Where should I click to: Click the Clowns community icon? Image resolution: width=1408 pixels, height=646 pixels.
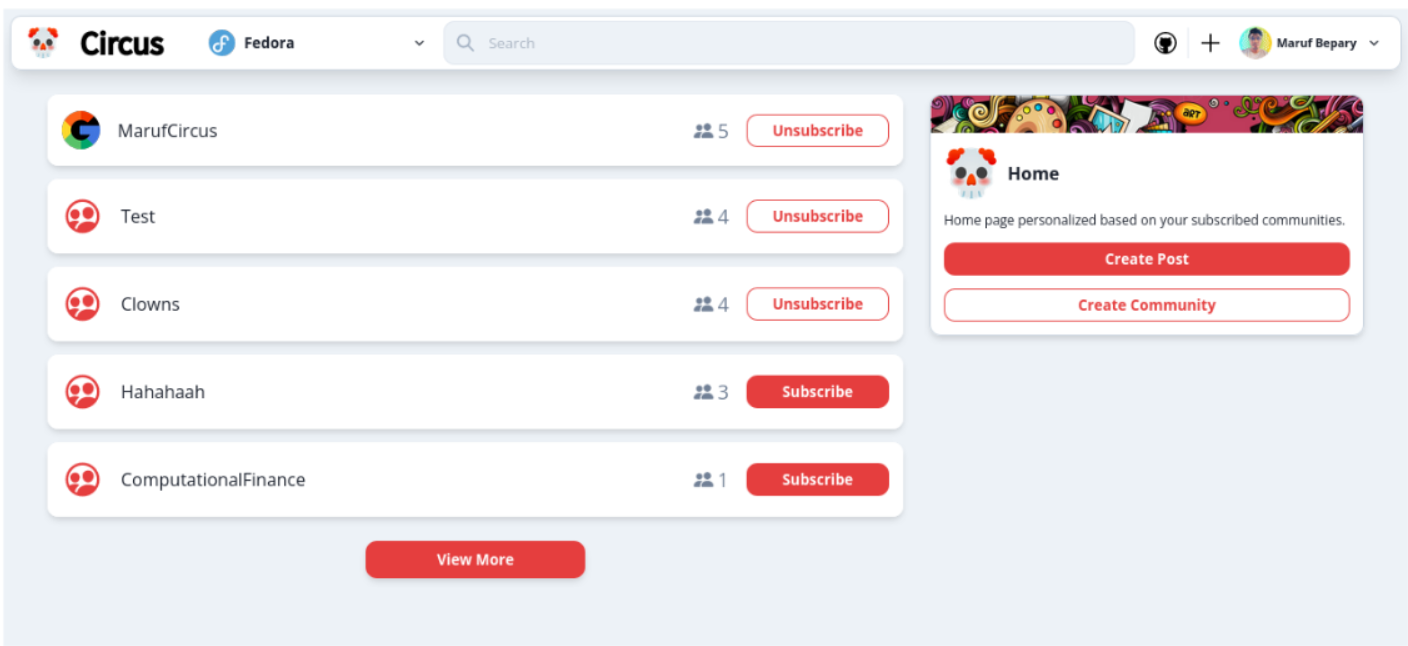click(x=82, y=304)
